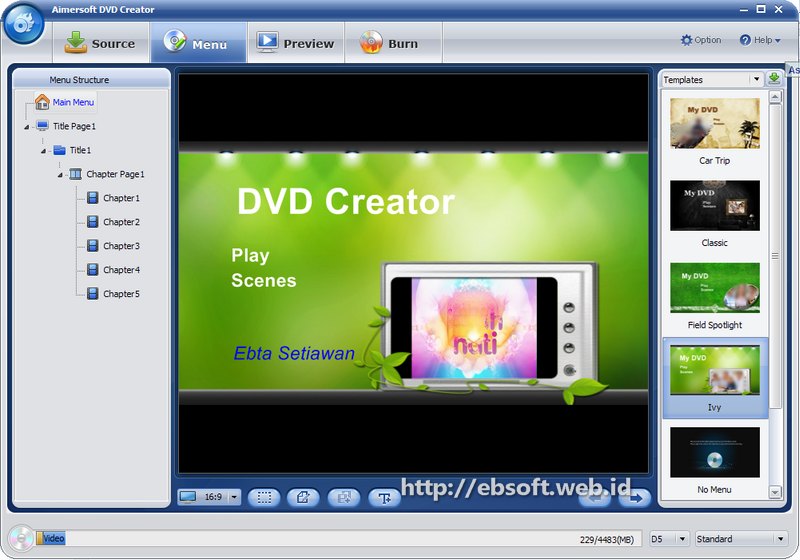
Task: Click the Chapter5 film icon
Action: (x=92, y=294)
